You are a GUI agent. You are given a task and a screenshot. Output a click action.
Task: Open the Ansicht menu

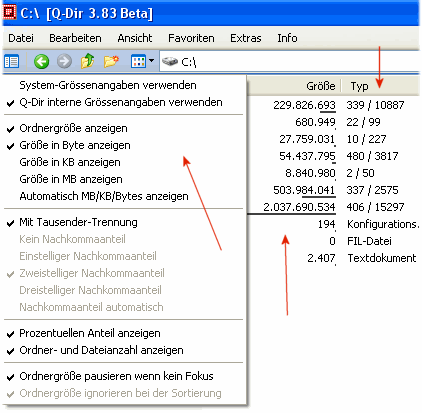135,38
